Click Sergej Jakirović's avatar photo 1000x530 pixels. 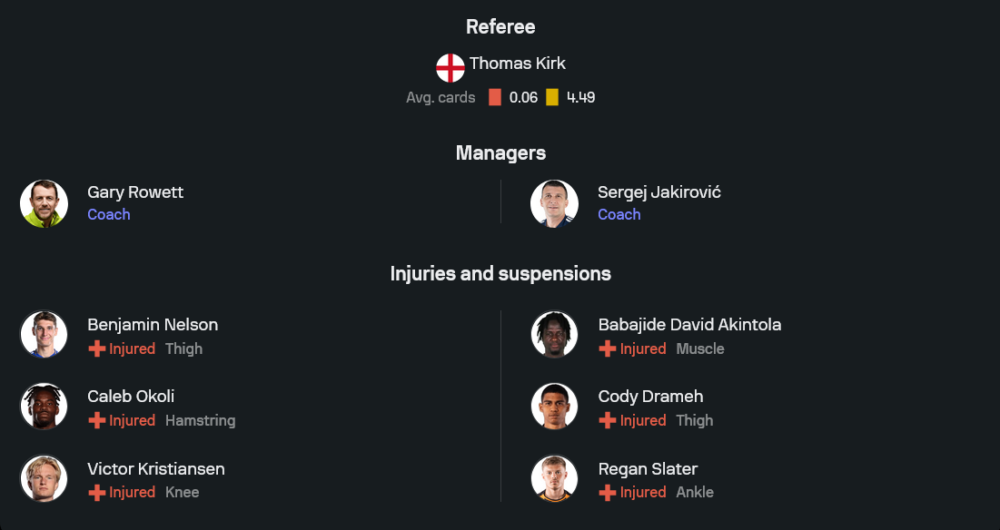click(x=554, y=203)
